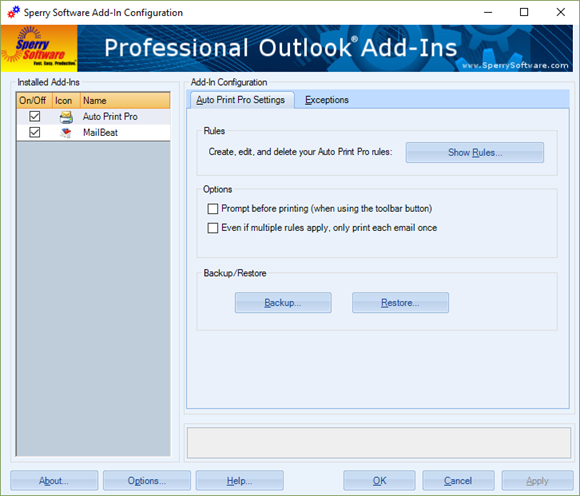Open the Help button
The height and width of the screenshot is (496, 580).
pyautogui.click(x=239, y=480)
